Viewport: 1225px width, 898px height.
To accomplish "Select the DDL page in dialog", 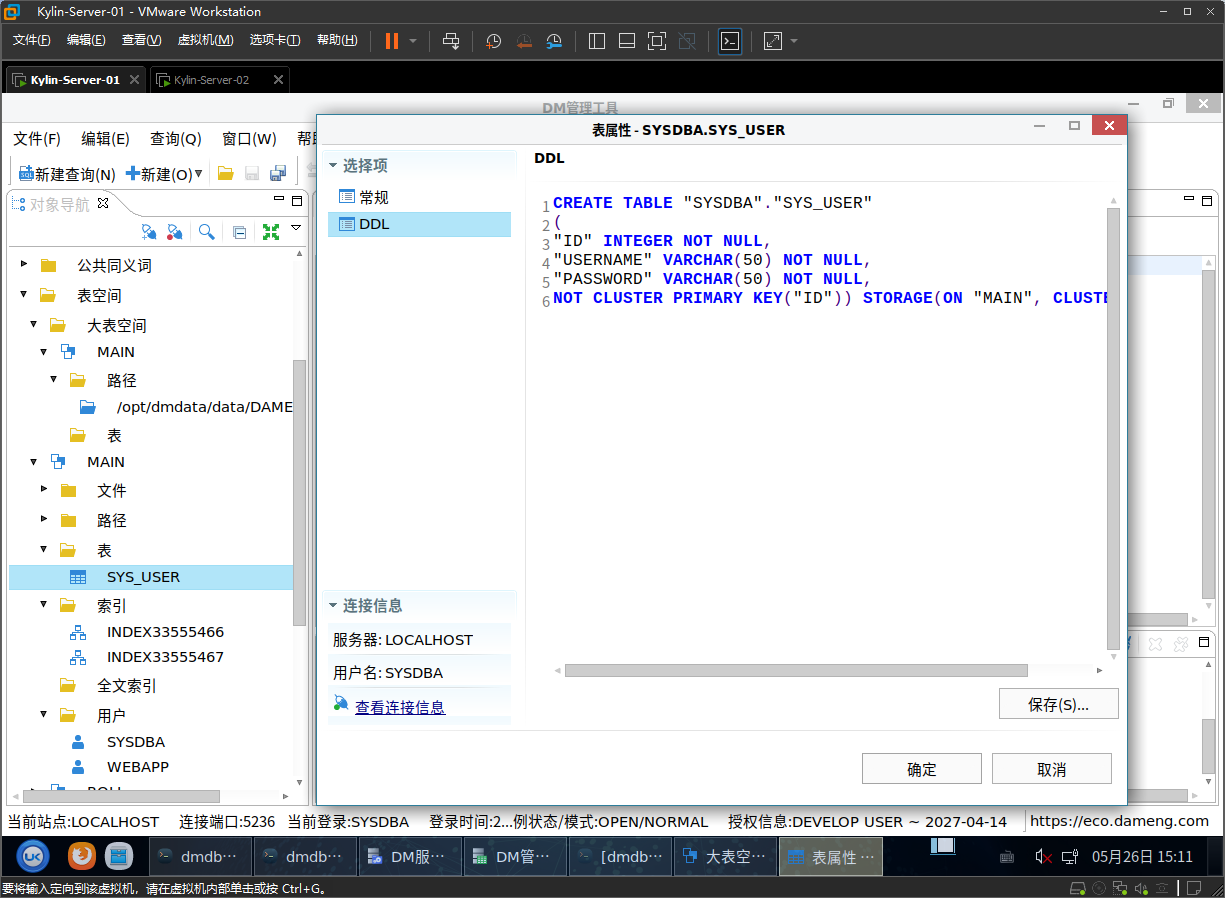I will 419,224.
